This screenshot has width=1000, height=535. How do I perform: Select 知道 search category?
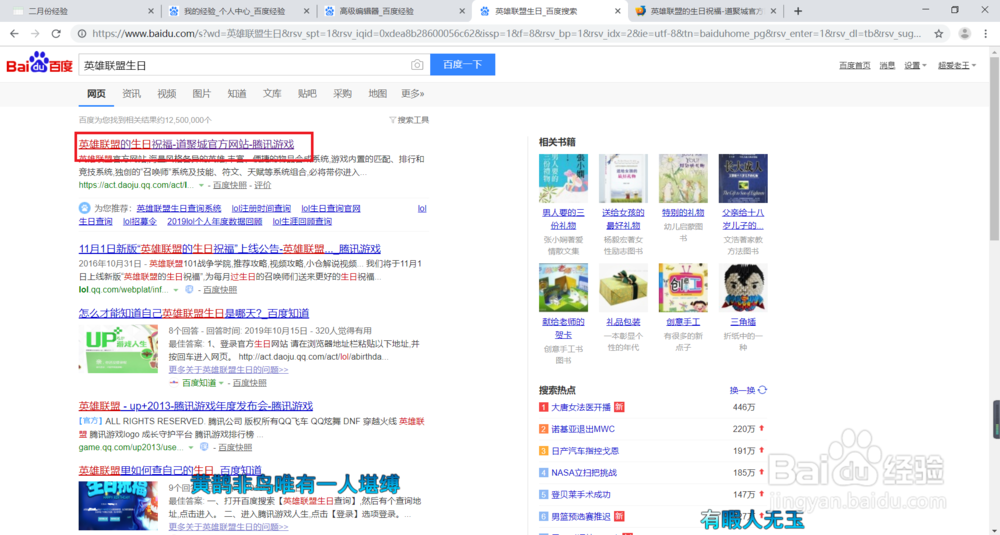coord(237,94)
